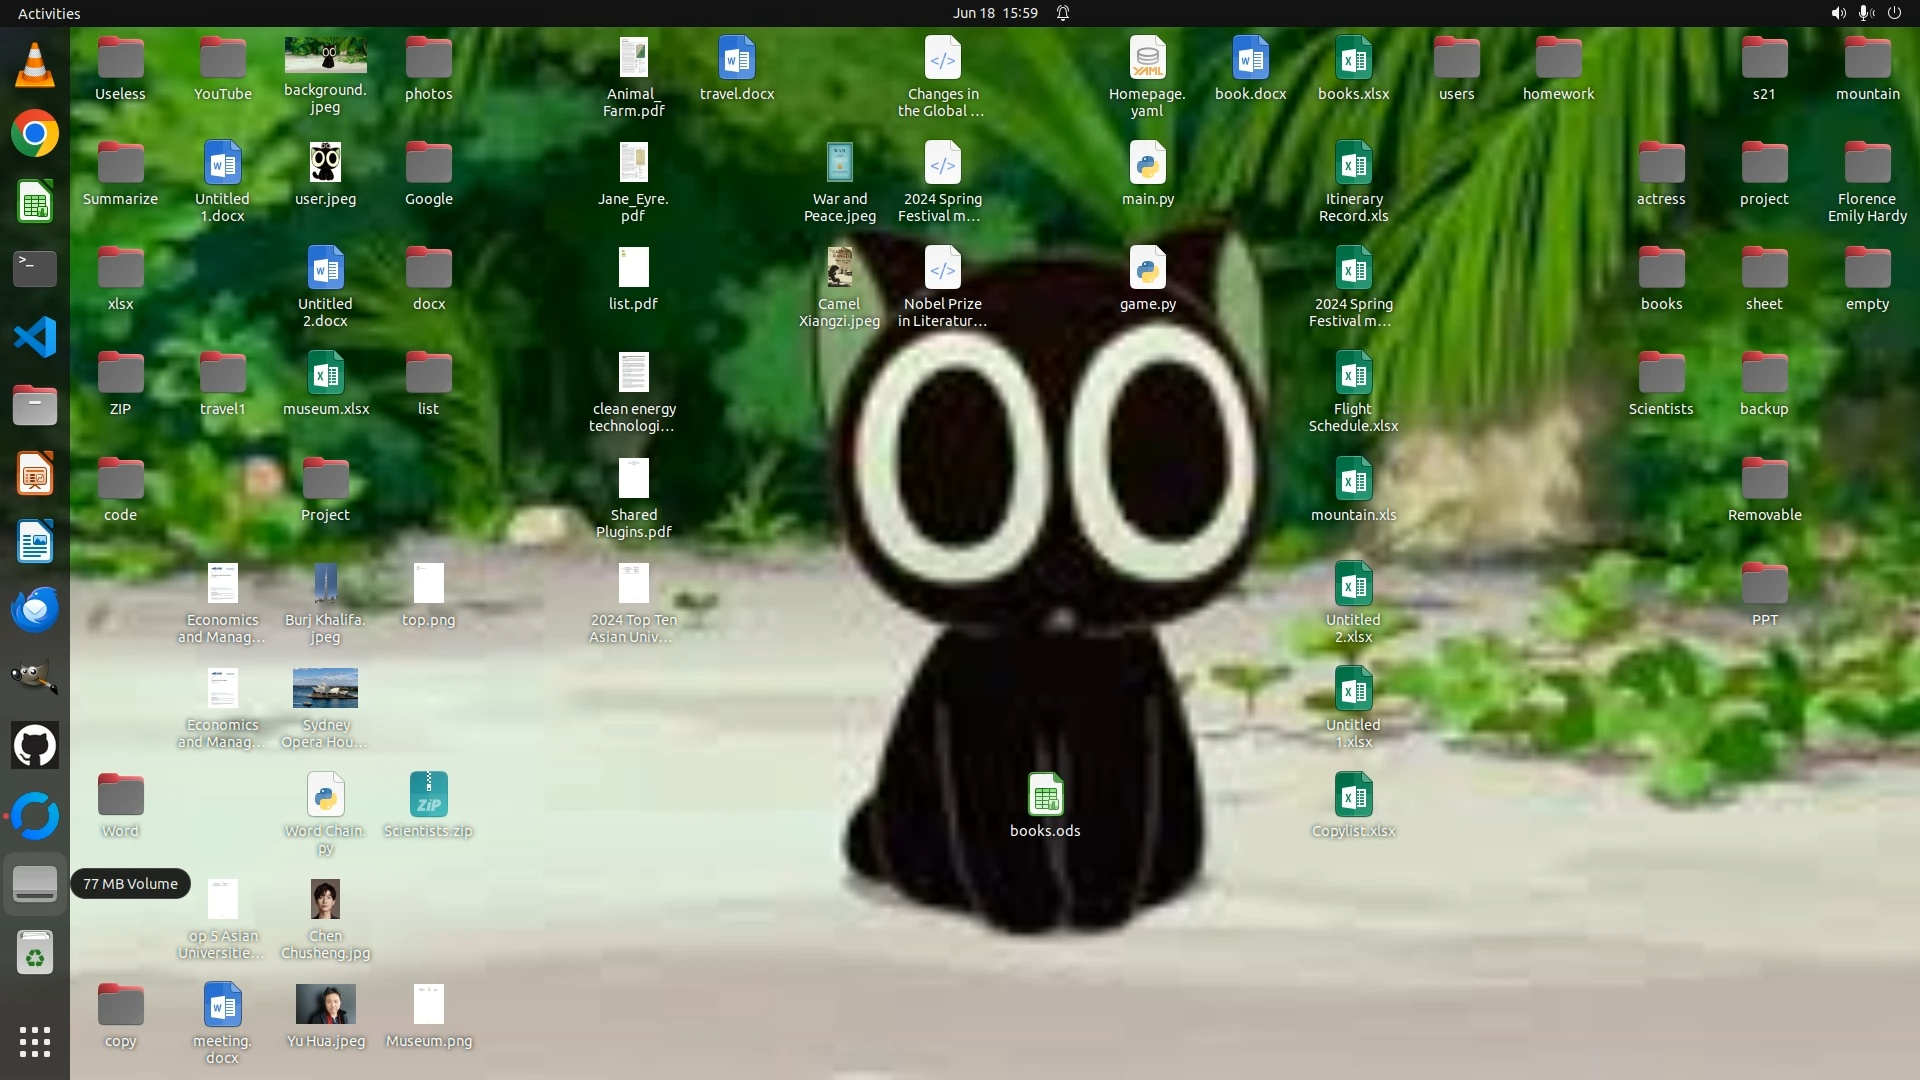Viewport: 1920px width, 1080px height.
Task: Open the Trash in the dock
Action: pyautogui.click(x=35, y=953)
